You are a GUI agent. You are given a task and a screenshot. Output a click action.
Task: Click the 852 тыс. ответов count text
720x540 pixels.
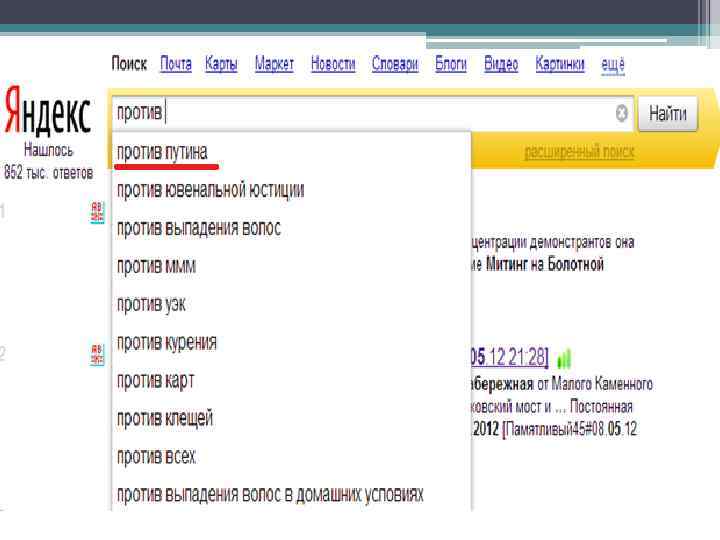(48, 173)
